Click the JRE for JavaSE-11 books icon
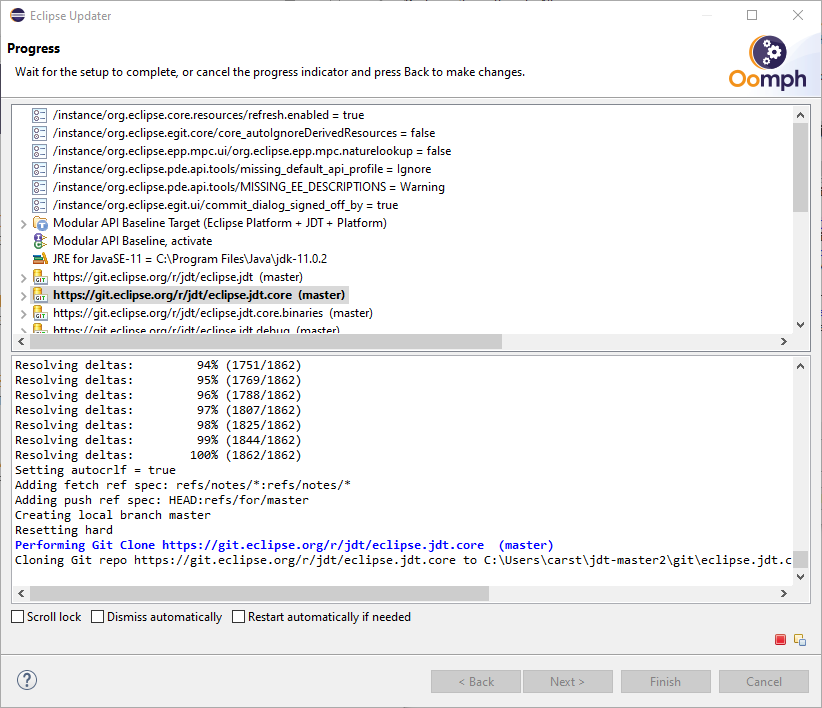 point(40,259)
